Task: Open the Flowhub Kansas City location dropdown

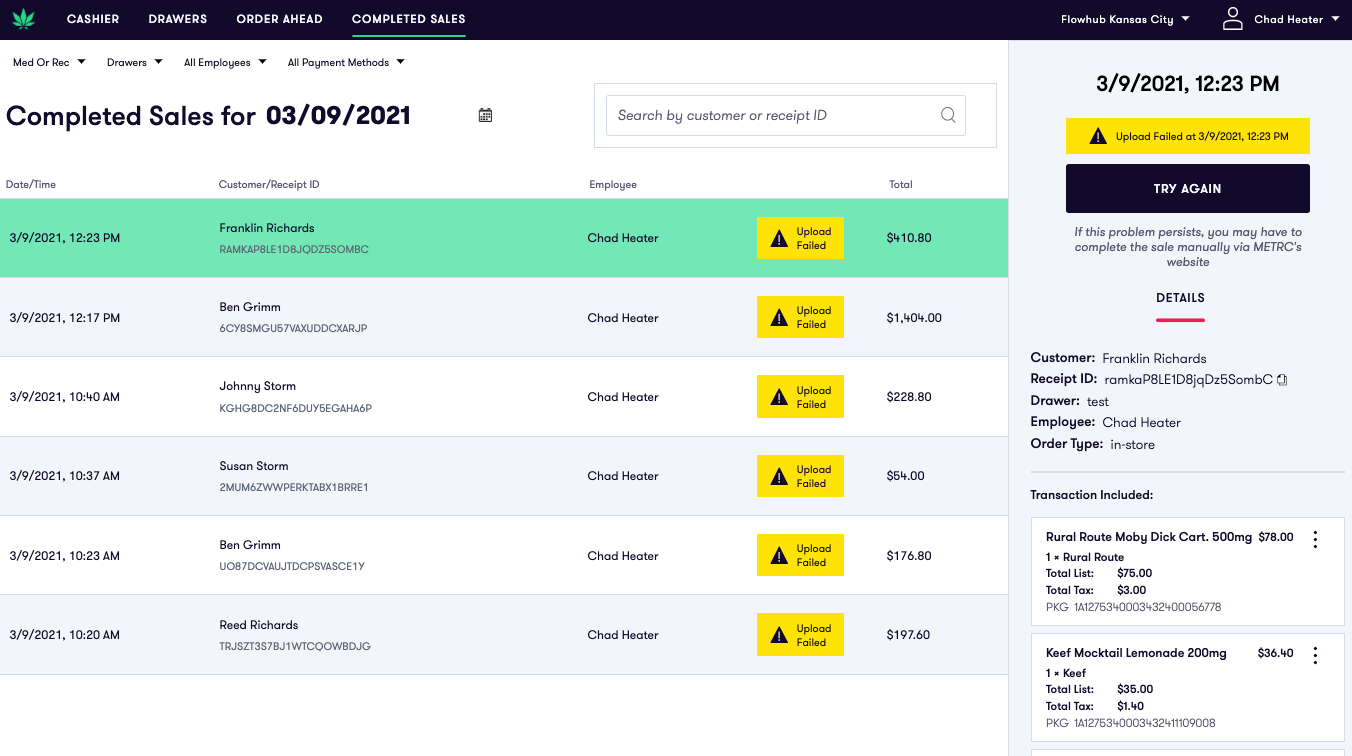Action: [x=1125, y=19]
